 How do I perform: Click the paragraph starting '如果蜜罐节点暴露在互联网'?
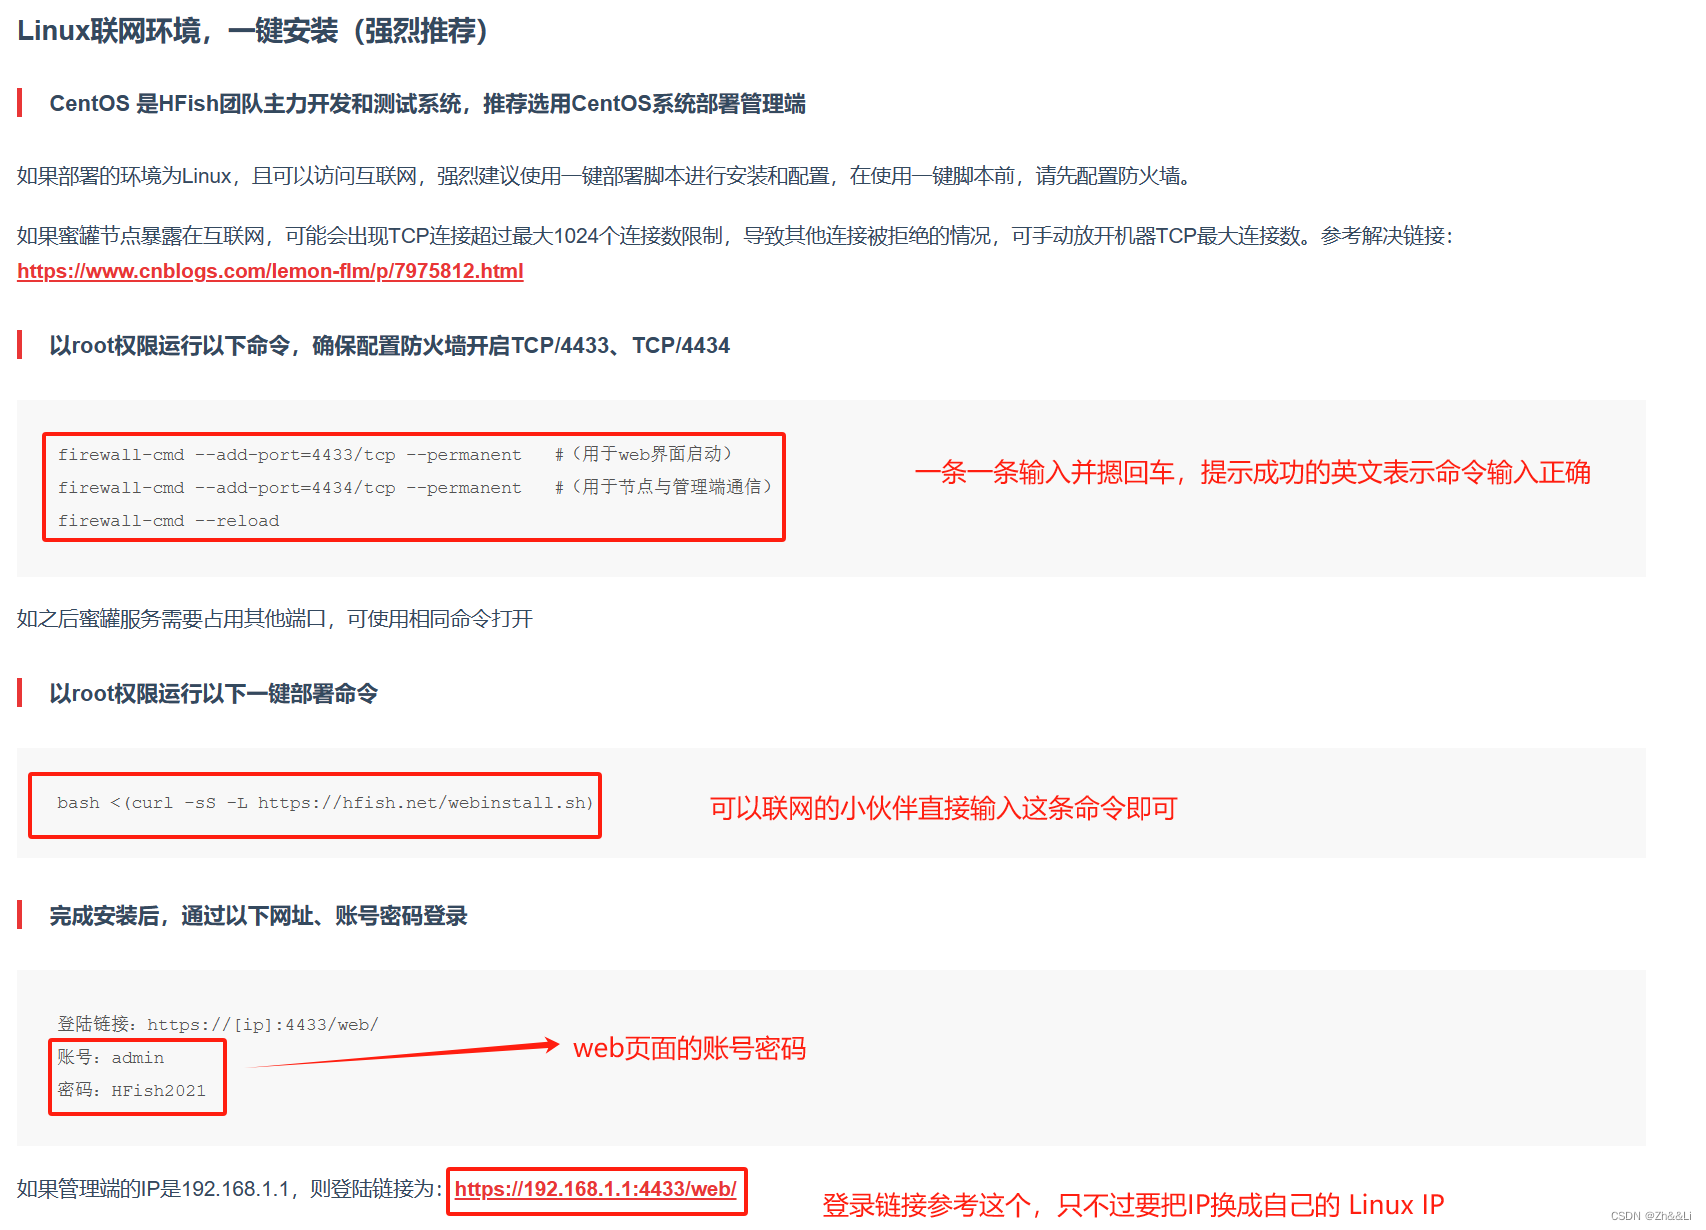(735, 236)
